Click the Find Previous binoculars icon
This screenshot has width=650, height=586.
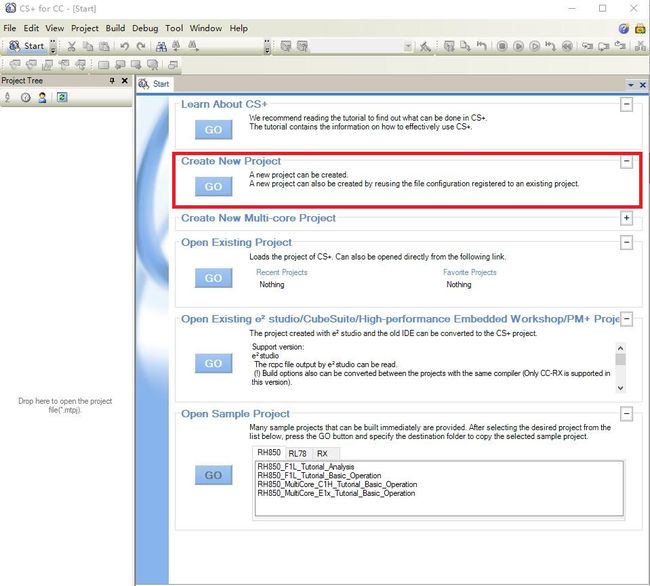click(x=176, y=46)
